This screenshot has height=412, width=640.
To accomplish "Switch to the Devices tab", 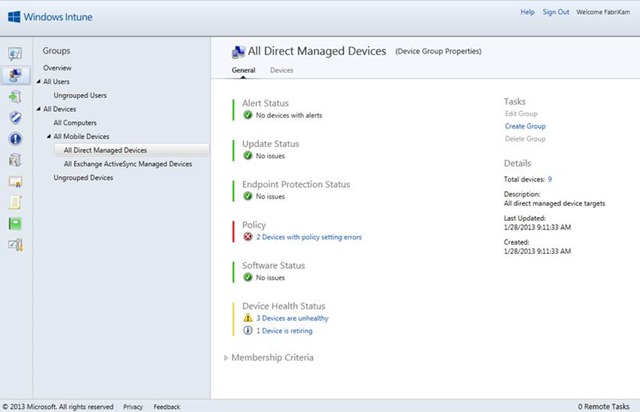I will (282, 71).
